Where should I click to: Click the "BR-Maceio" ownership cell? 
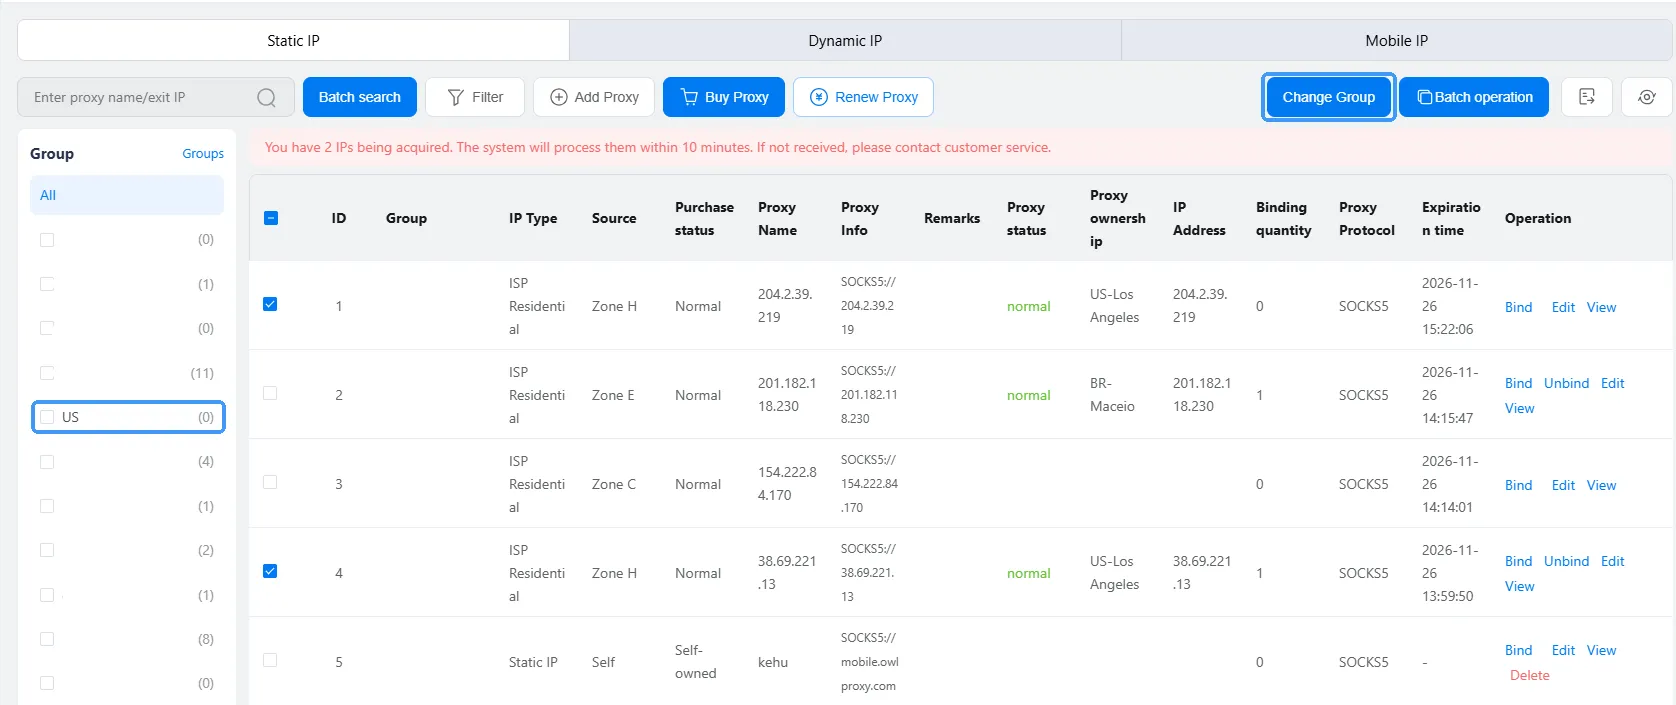(1112, 395)
